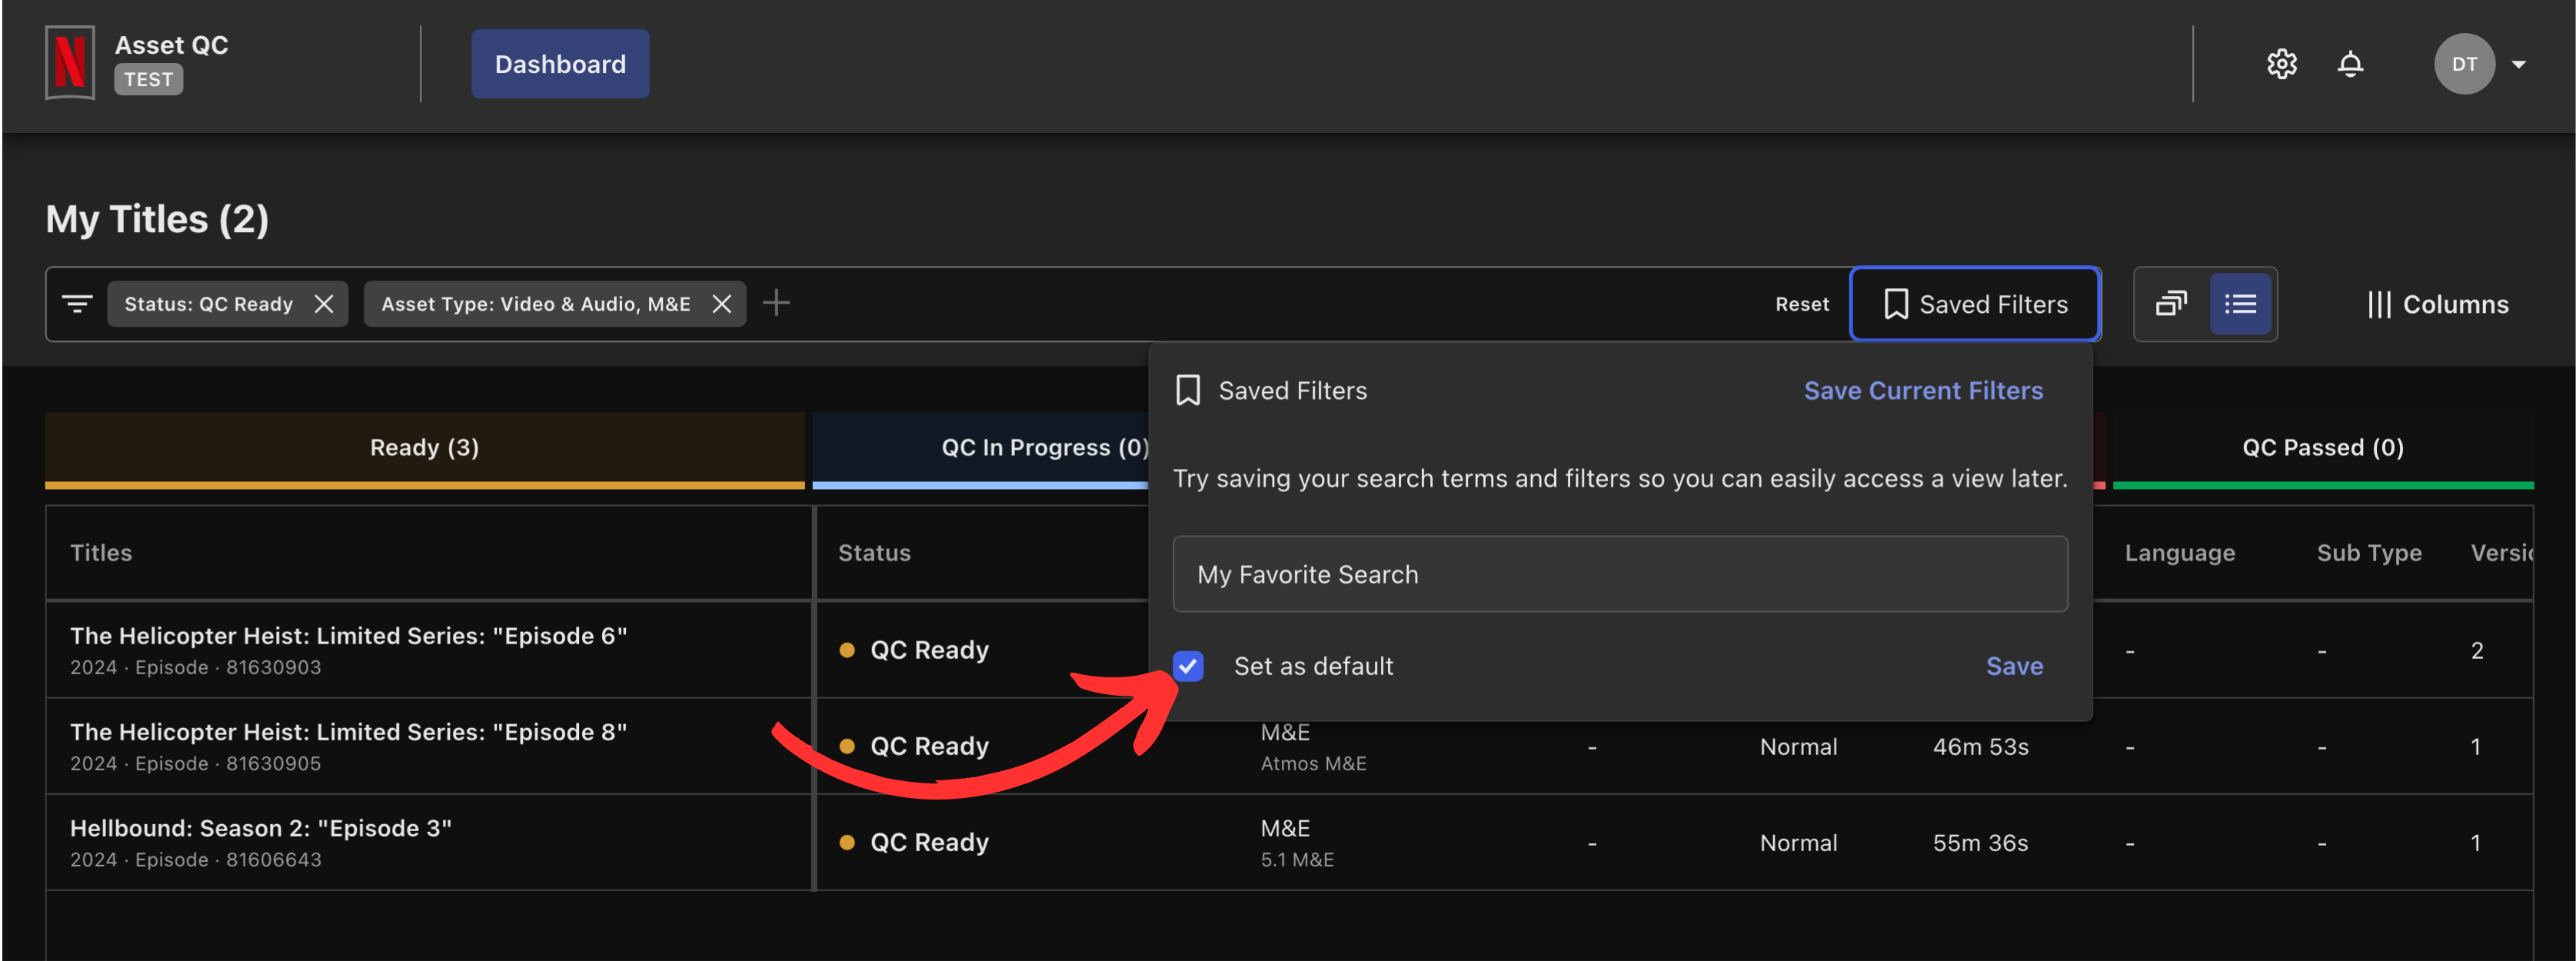Click the filter lines icon
Viewport: 2576px width, 961px height.
77,303
